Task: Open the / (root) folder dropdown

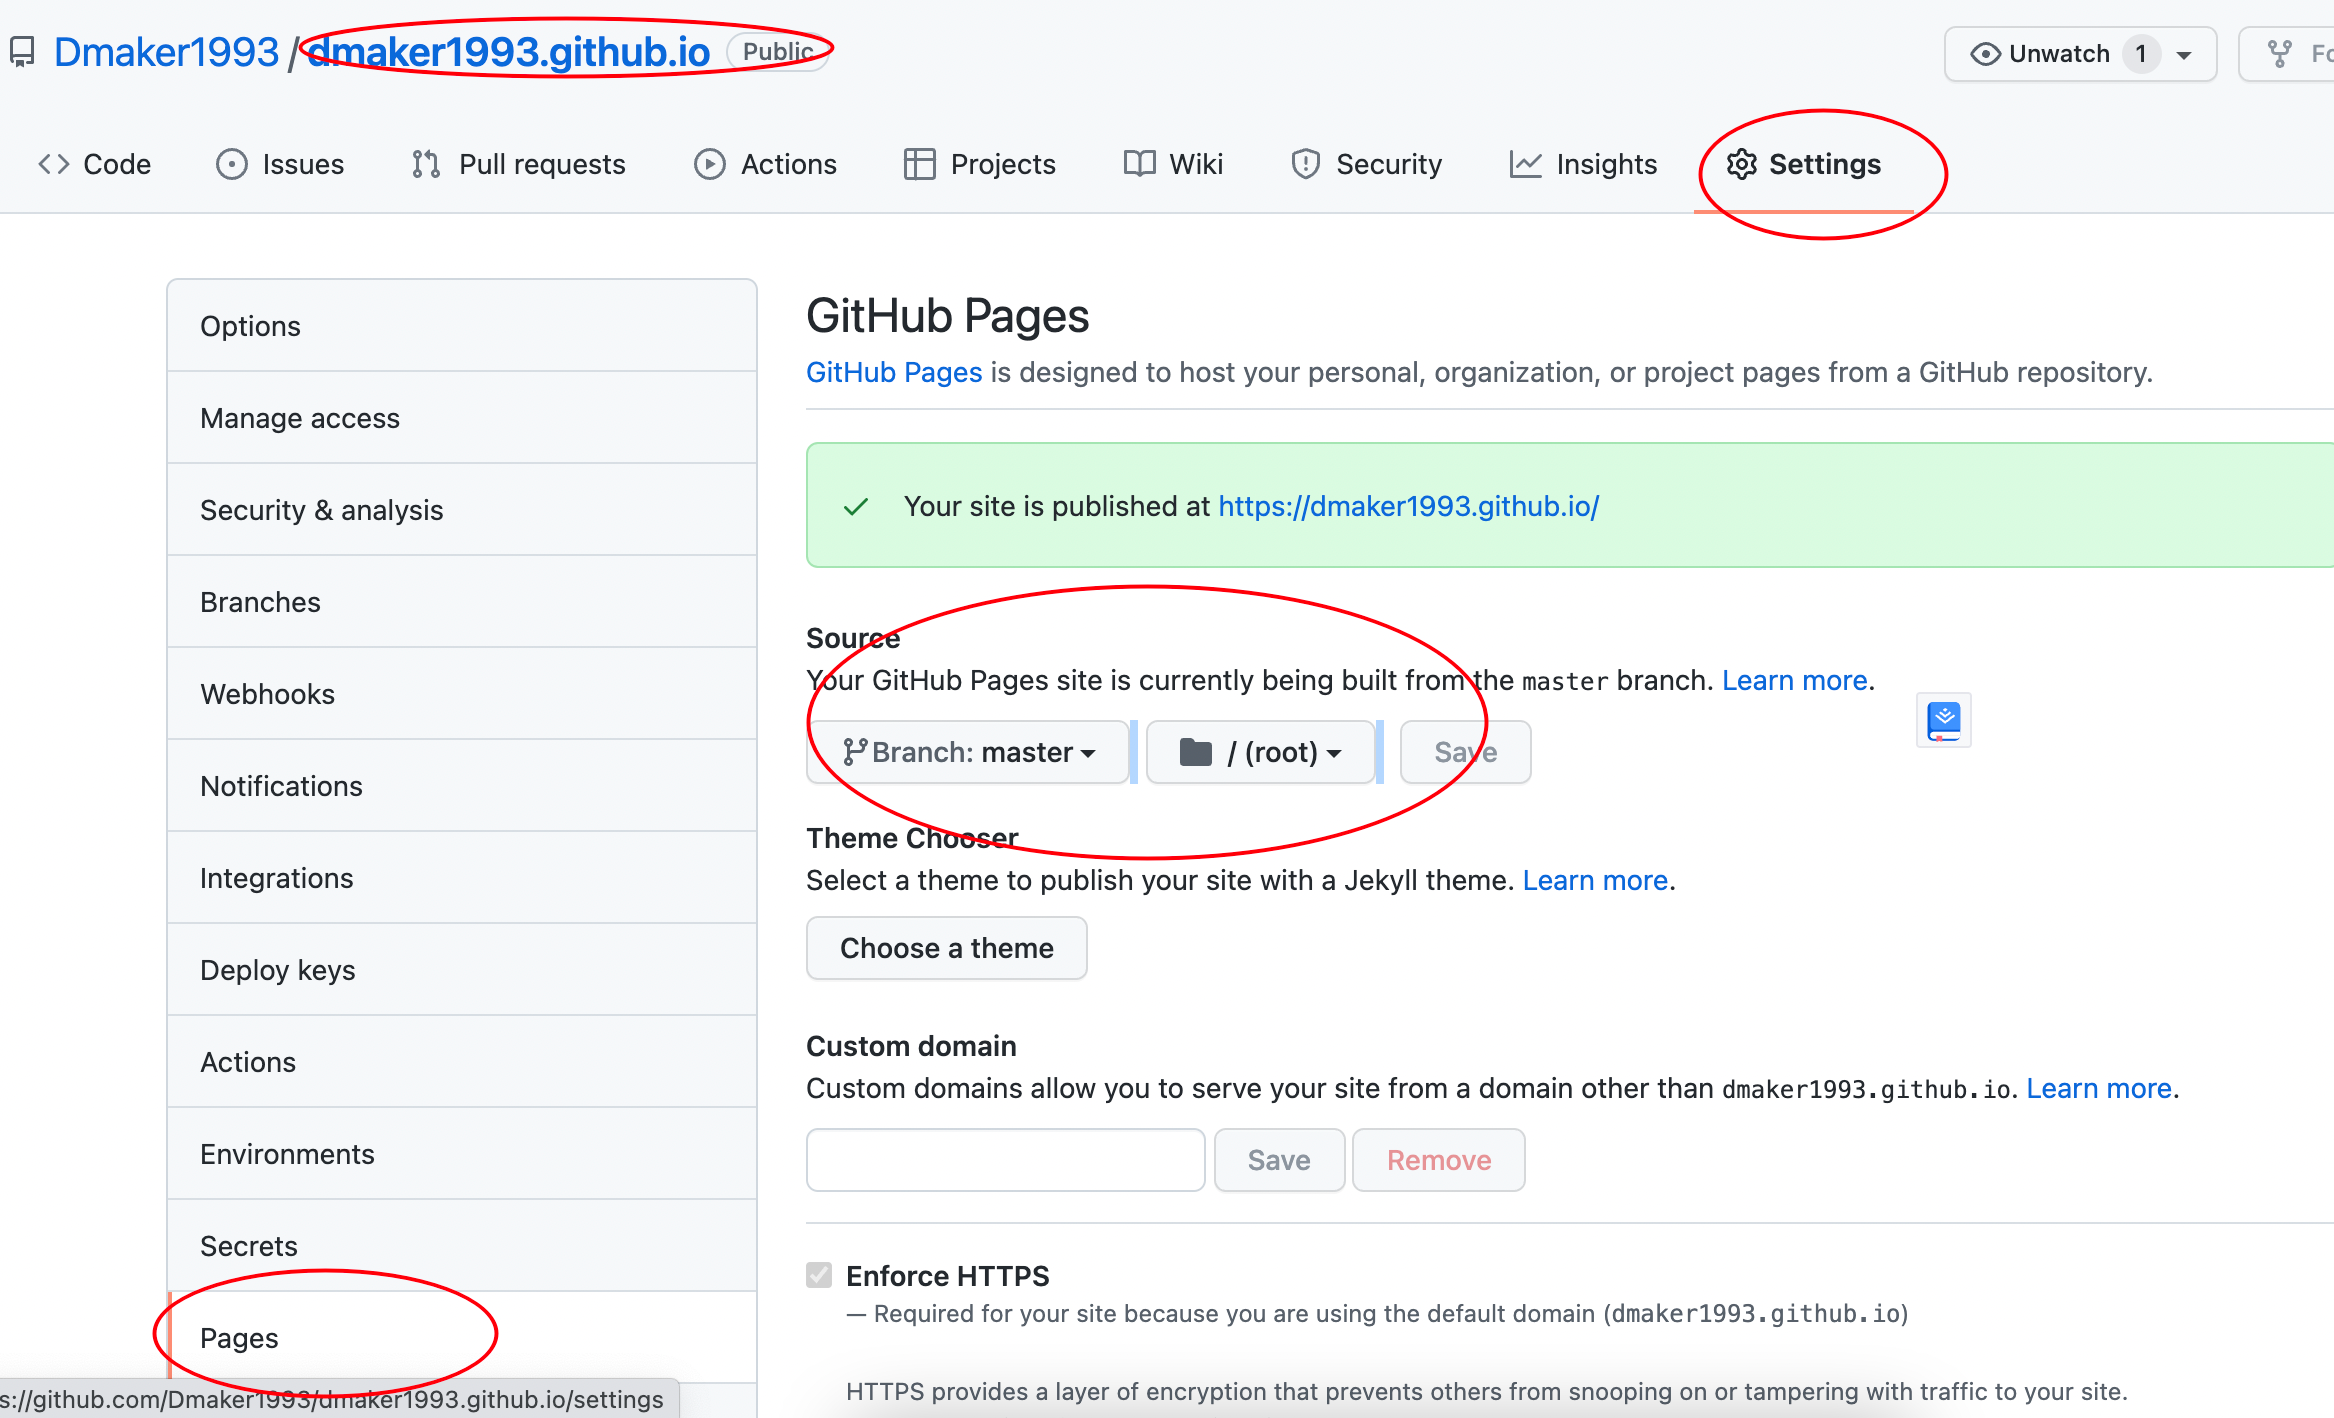Action: coord(1260,752)
